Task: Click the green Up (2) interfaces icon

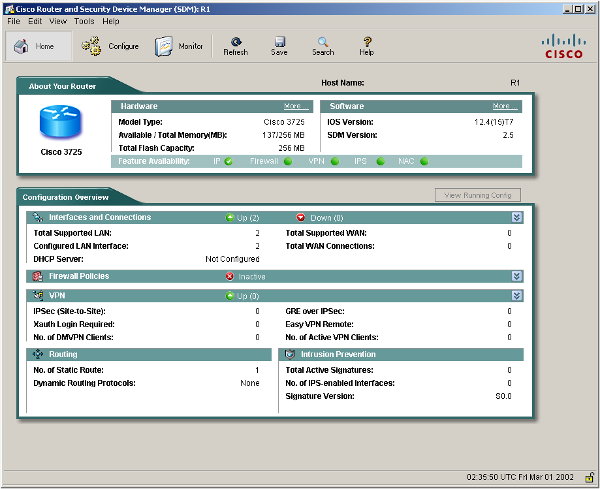Action: click(230, 217)
